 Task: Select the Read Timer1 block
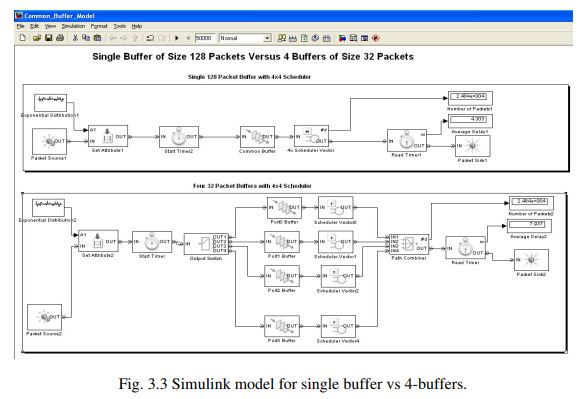point(406,140)
